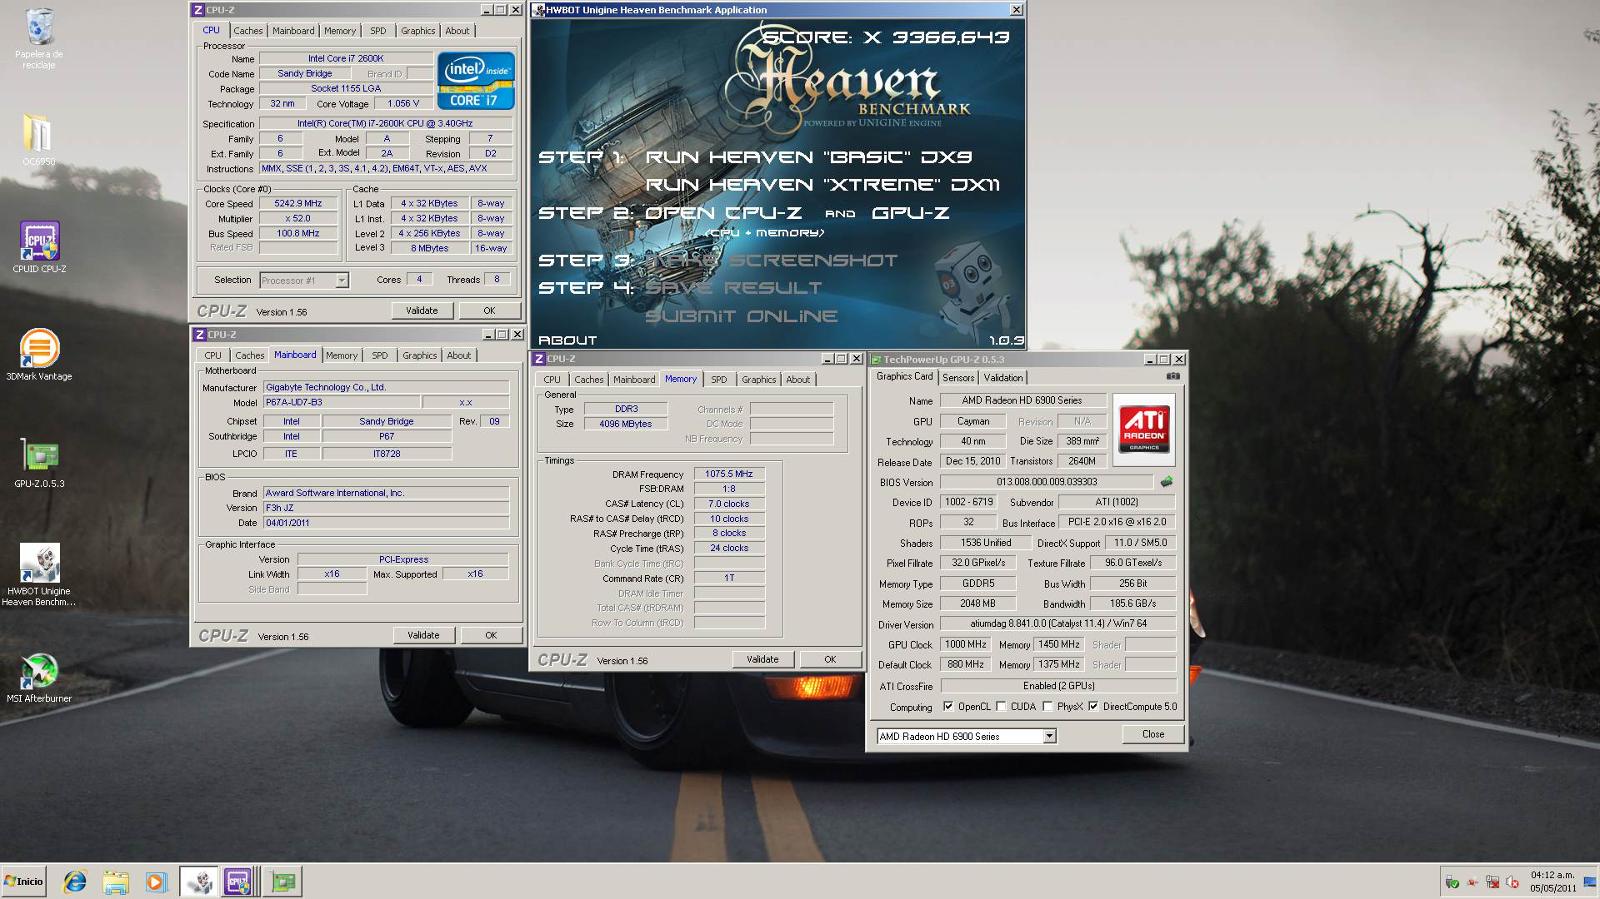
Task: Click the Heaven score text 3366,643
Action: tap(951, 38)
